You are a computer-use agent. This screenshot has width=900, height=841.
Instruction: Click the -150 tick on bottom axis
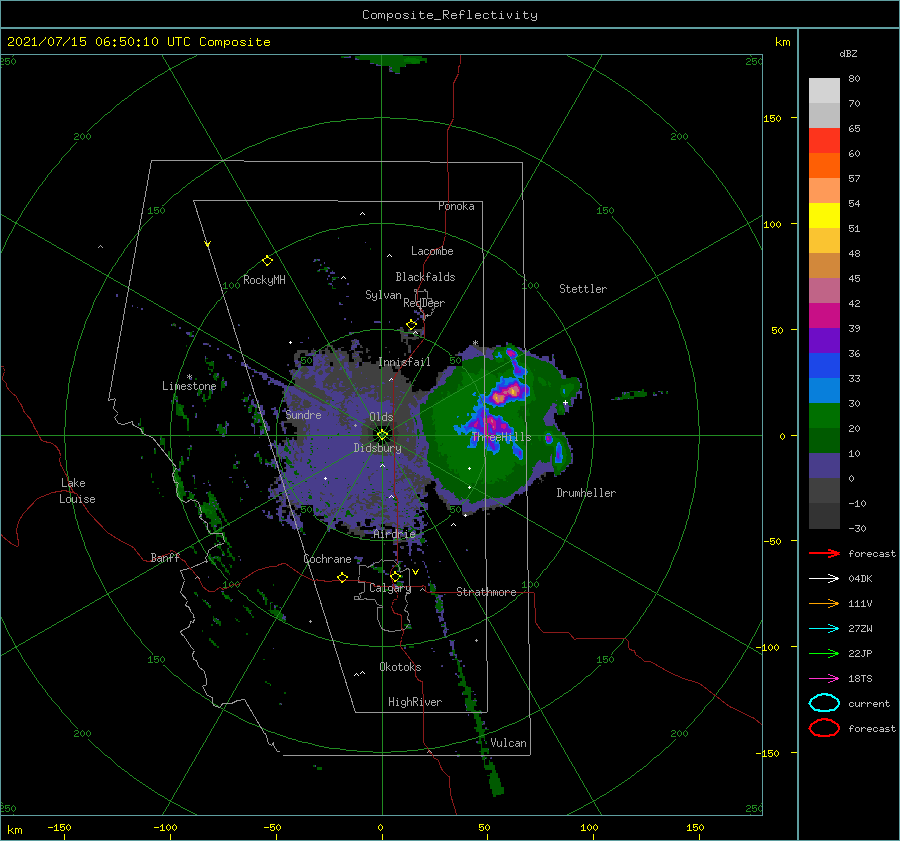[59, 827]
